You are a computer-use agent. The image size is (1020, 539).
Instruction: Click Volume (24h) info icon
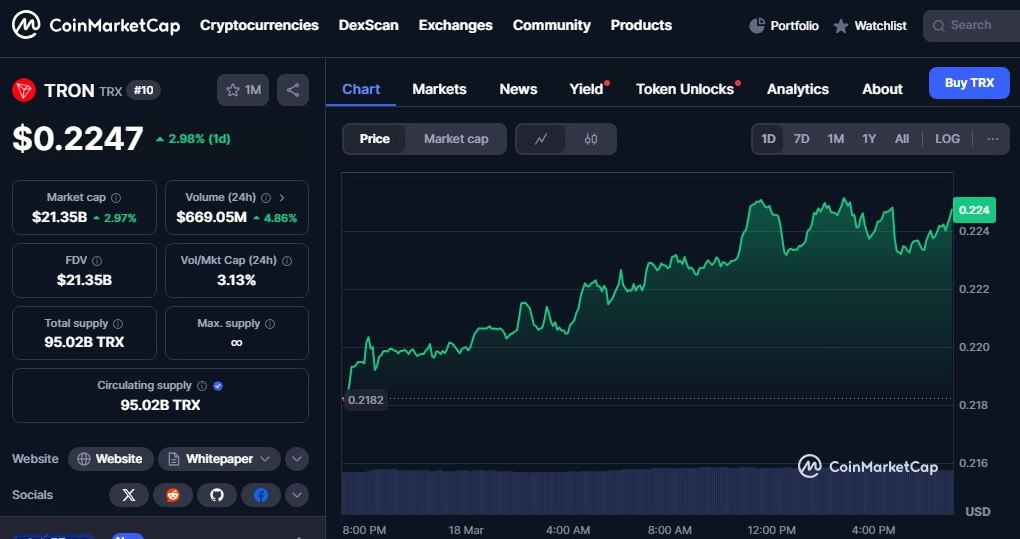pyautogui.click(x=266, y=198)
